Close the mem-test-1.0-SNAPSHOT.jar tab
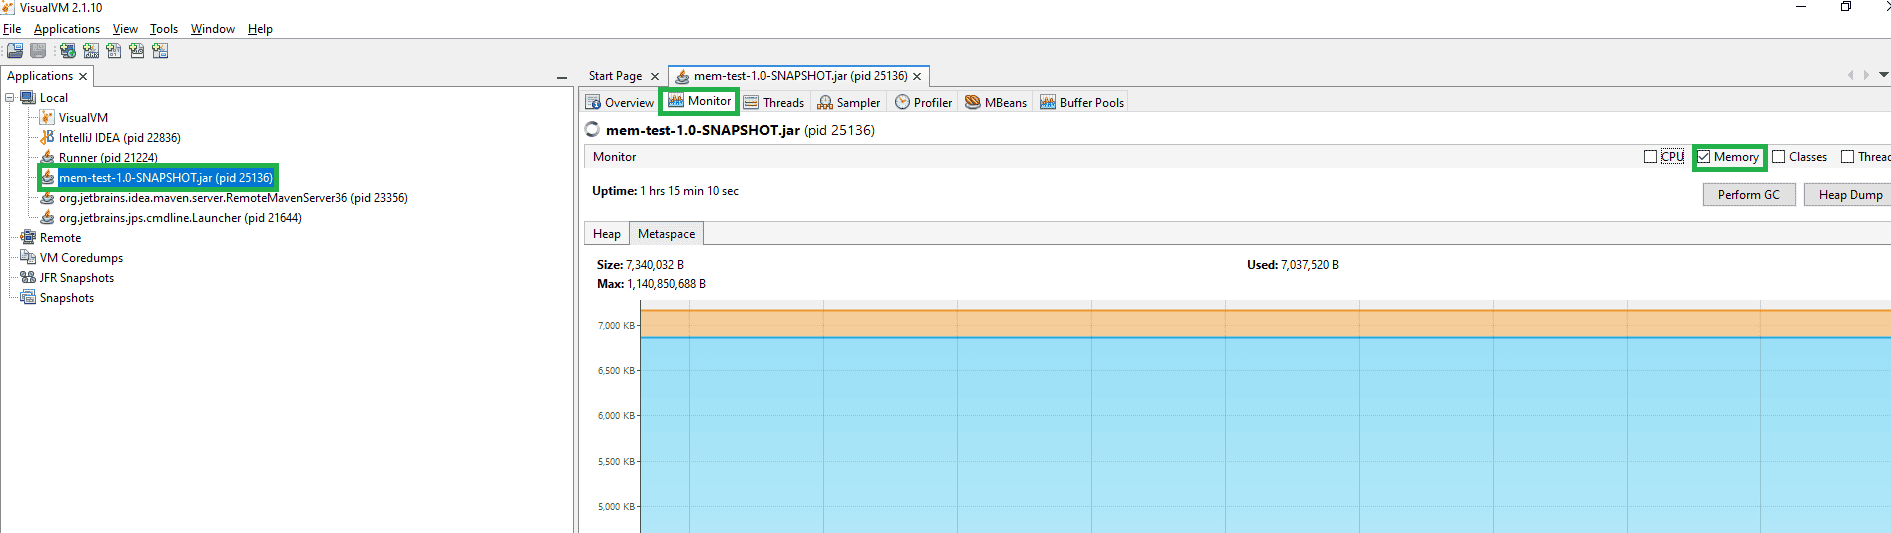This screenshot has height=533, width=1891. point(917,76)
